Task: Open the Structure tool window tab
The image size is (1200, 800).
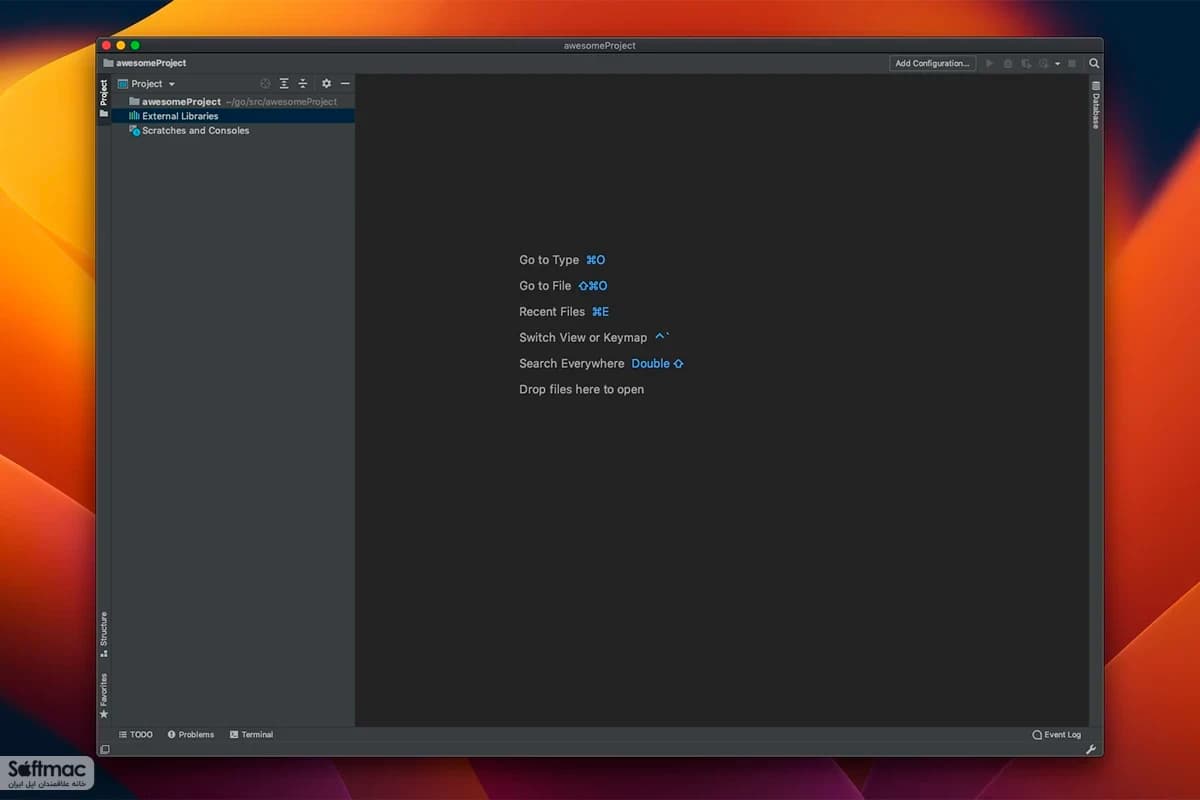Action: [x=103, y=635]
